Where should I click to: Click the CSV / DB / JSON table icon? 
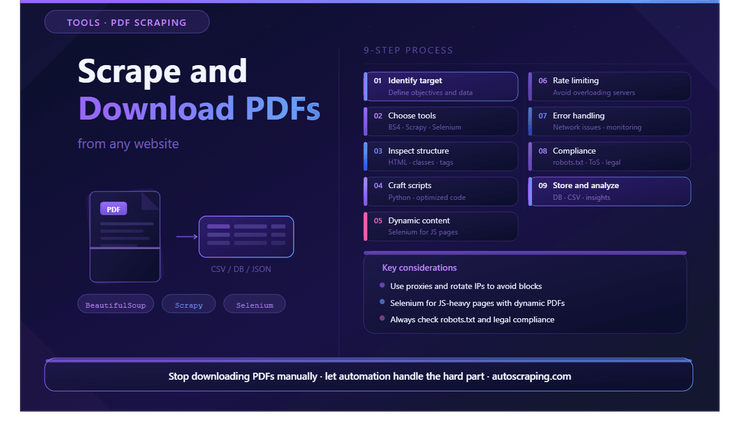pos(246,236)
